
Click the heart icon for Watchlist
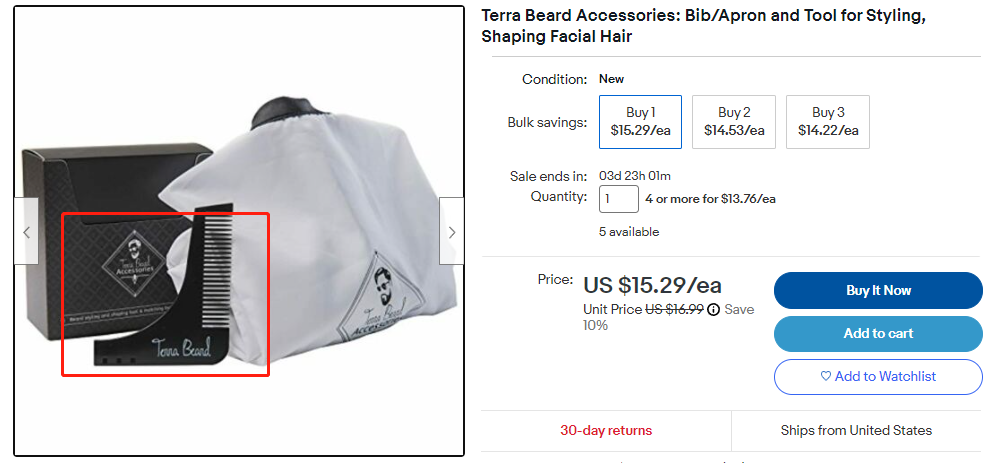point(826,377)
